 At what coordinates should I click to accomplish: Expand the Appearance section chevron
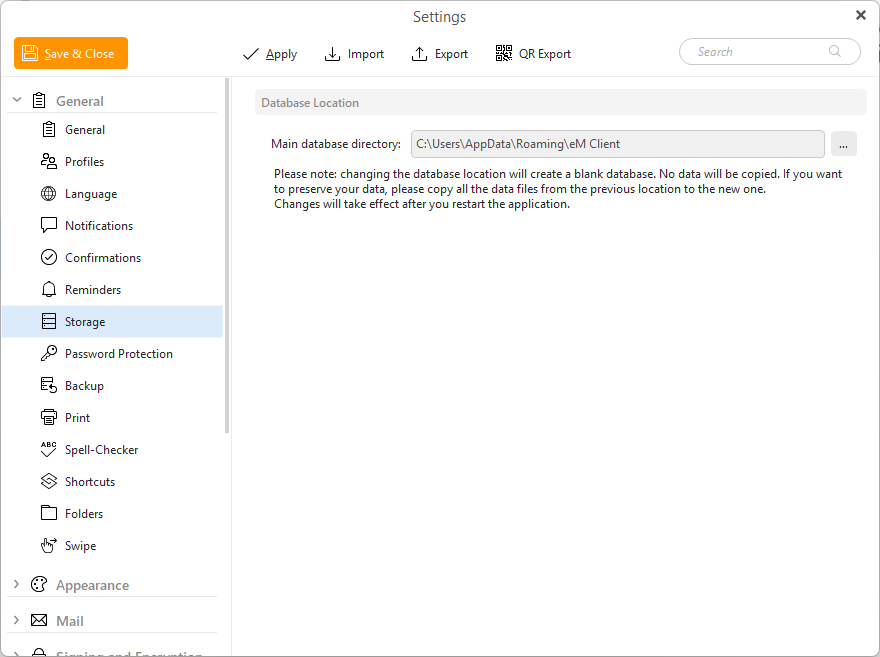16,585
